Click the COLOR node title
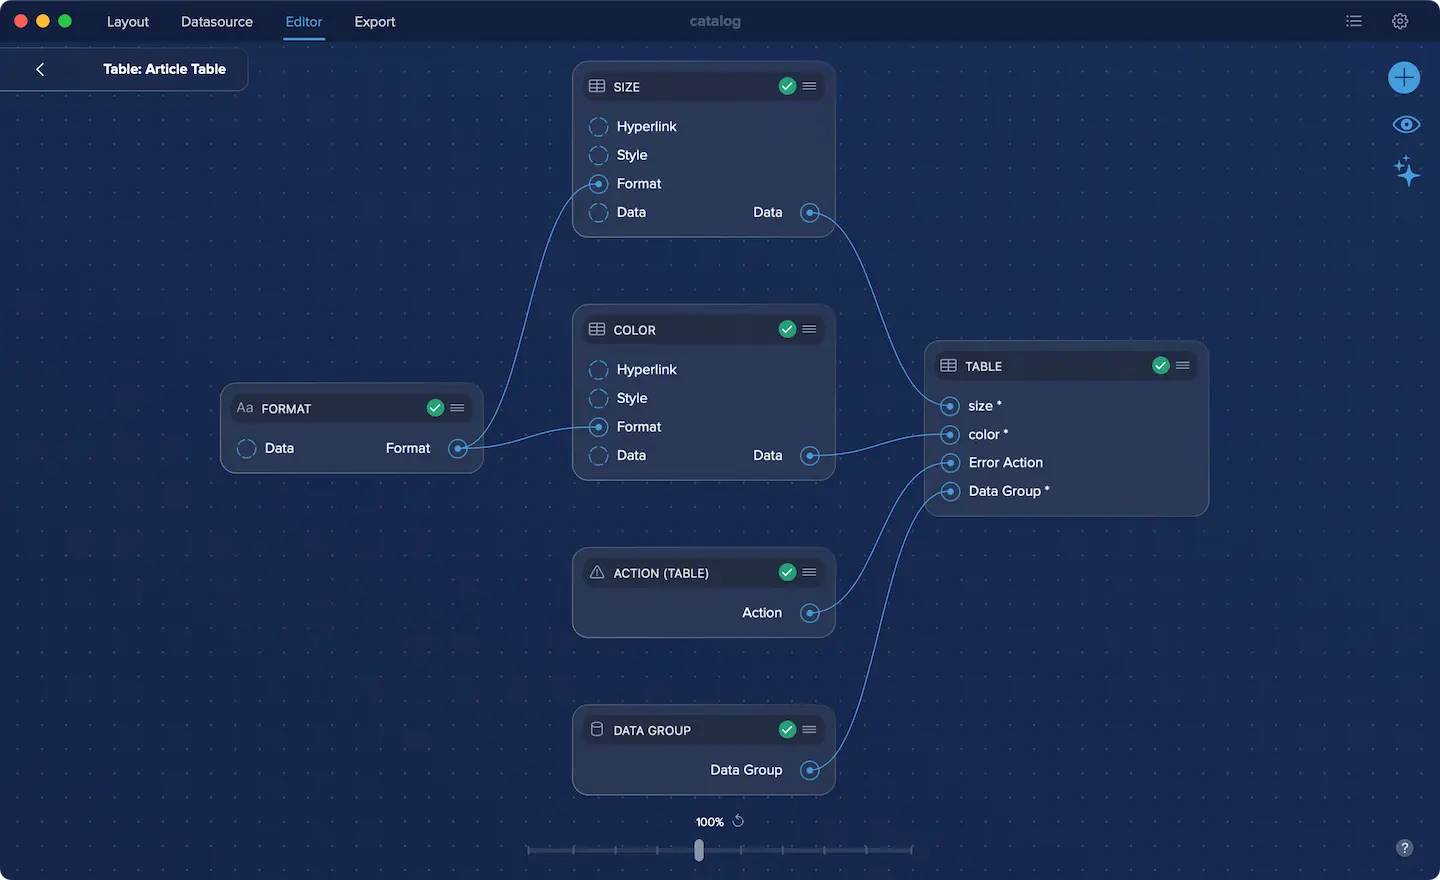The width and height of the screenshot is (1440, 880). pos(635,330)
